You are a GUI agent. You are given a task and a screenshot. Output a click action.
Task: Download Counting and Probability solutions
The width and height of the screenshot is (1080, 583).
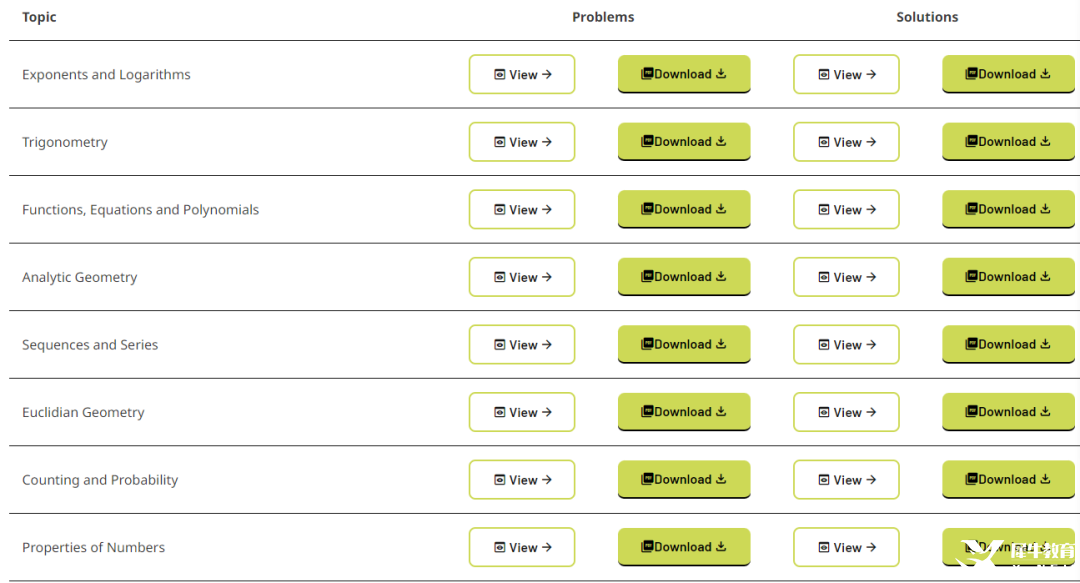pos(1008,479)
